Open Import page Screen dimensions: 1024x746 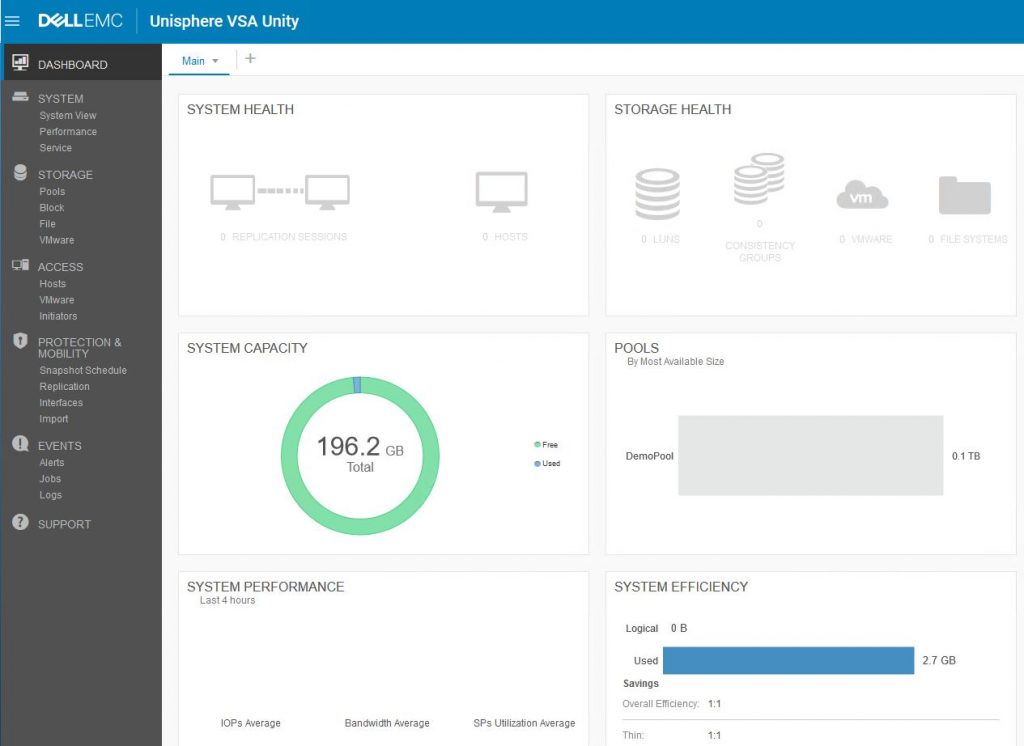[54, 419]
